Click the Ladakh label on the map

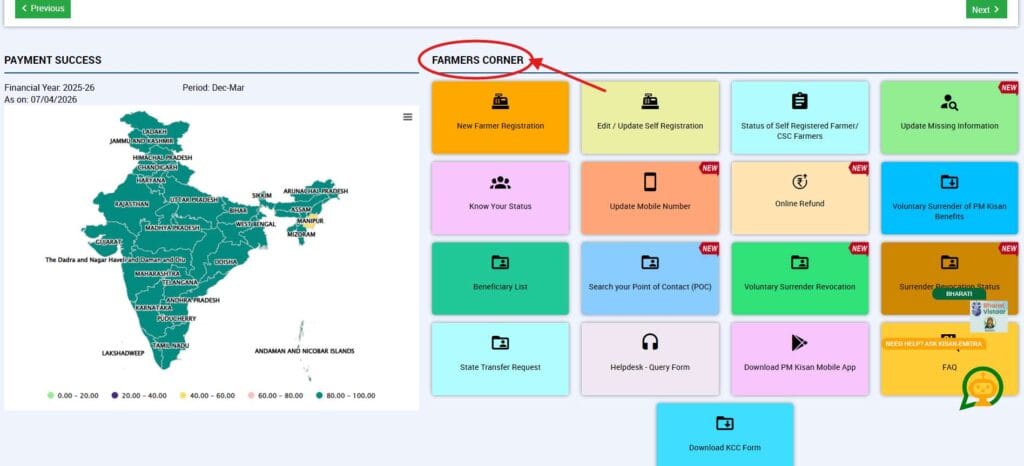155,131
